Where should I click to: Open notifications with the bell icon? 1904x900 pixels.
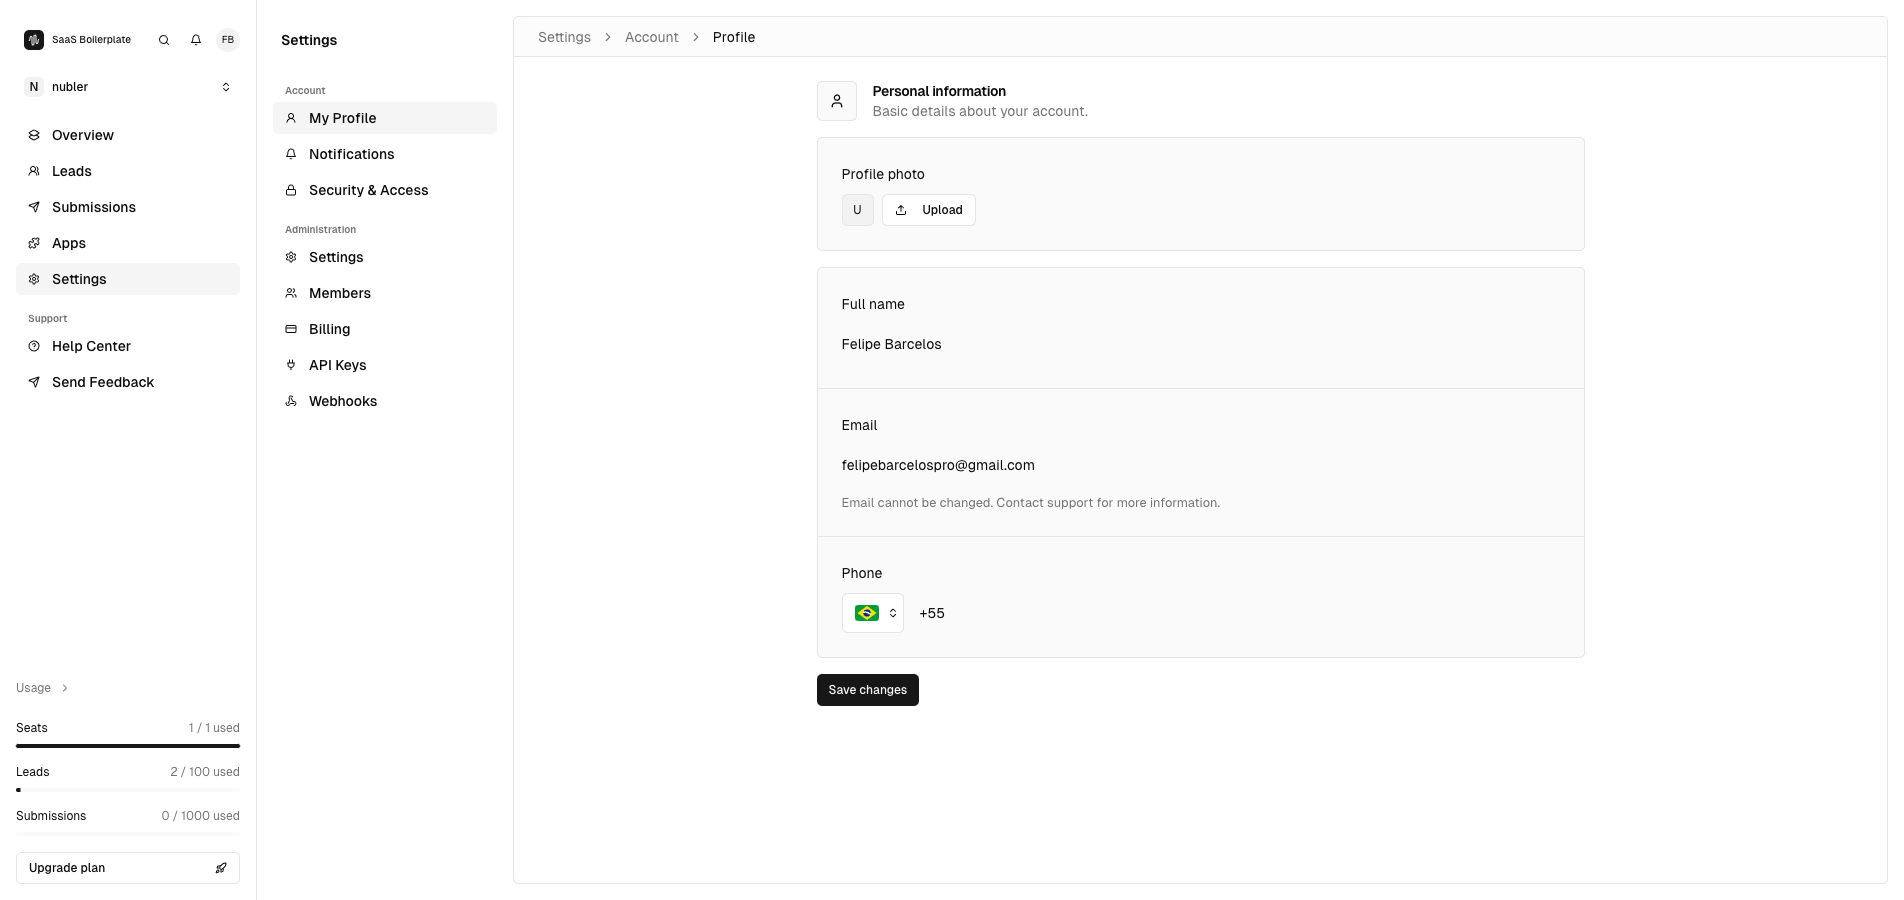coord(196,40)
